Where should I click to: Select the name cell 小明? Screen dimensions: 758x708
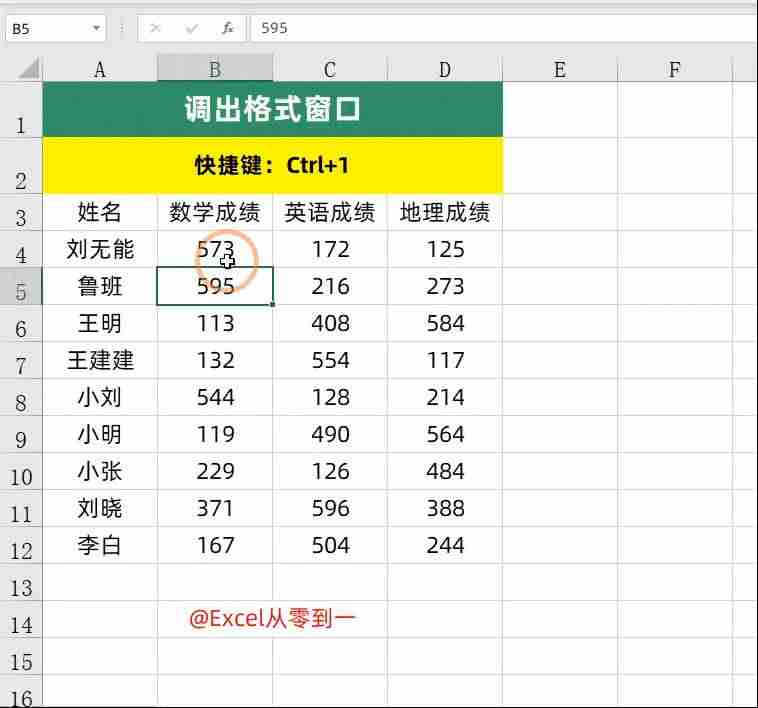(x=100, y=434)
